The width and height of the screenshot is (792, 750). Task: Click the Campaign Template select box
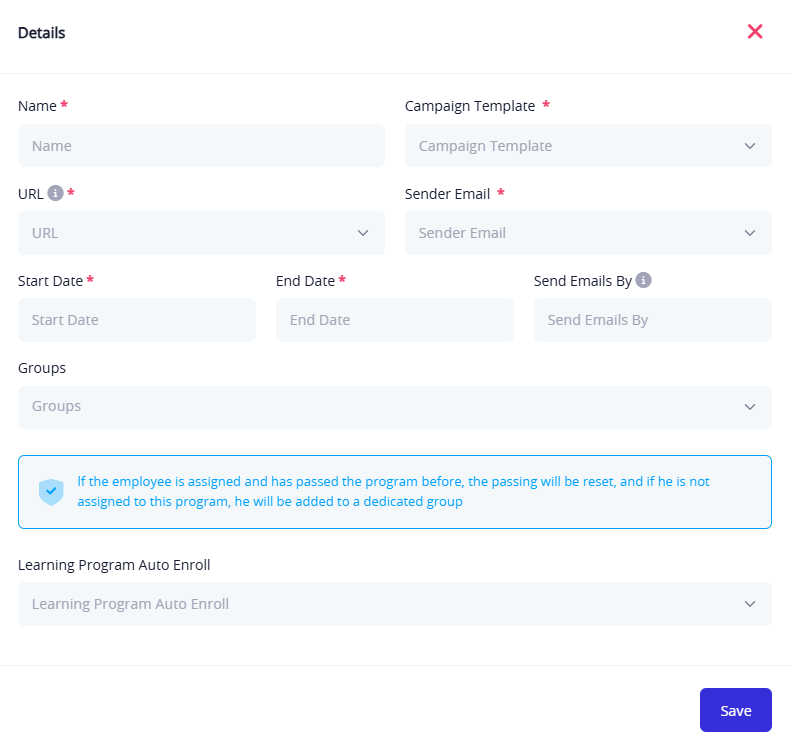(x=570, y=146)
